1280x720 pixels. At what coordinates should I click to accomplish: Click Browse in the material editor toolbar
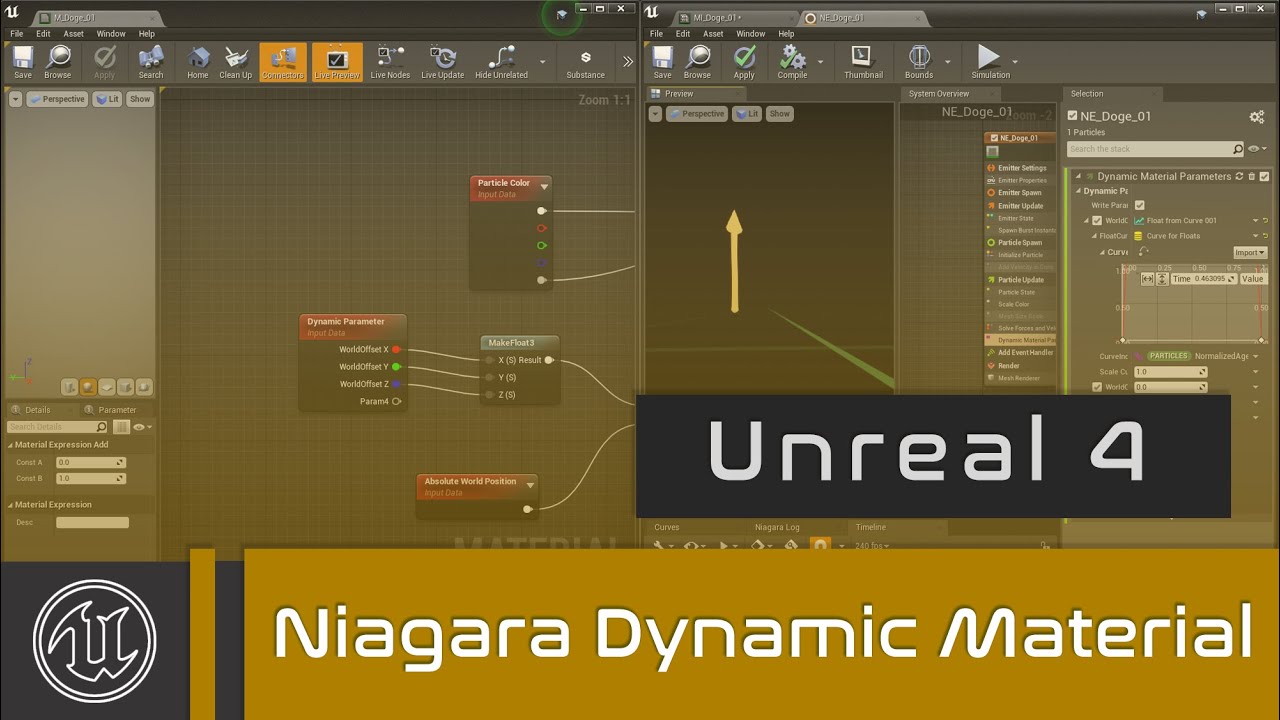57,62
